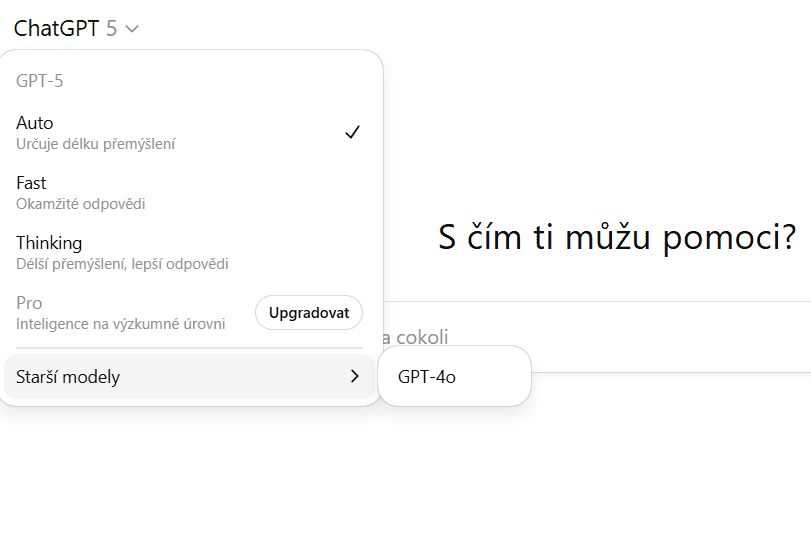
Task: Switch to the Fast model mode
Action: click(31, 183)
